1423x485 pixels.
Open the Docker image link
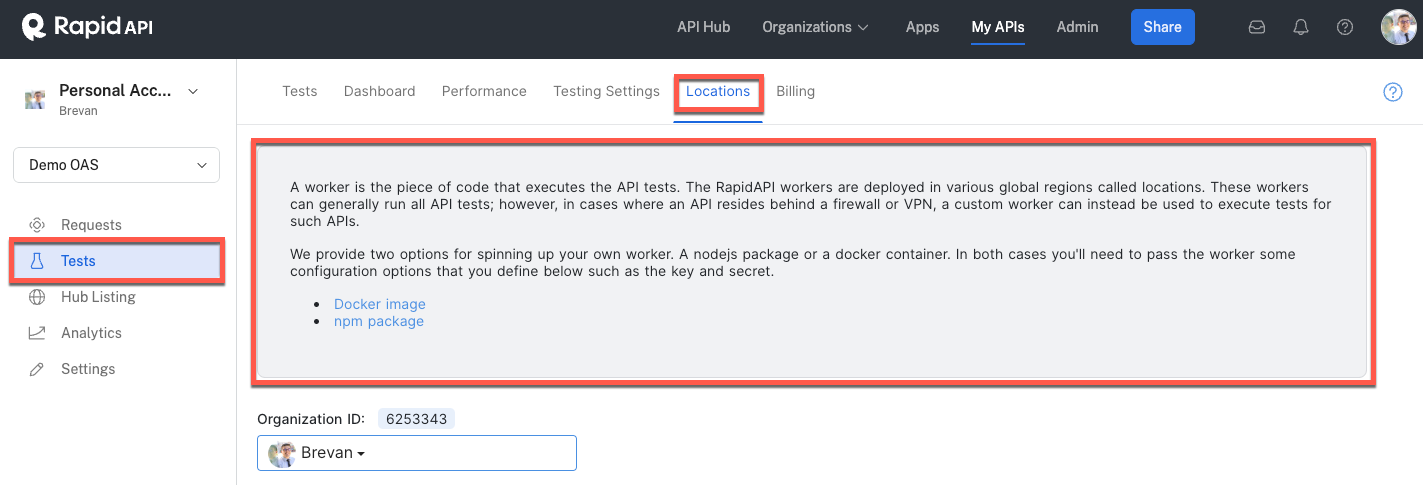click(x=380, y=304)
